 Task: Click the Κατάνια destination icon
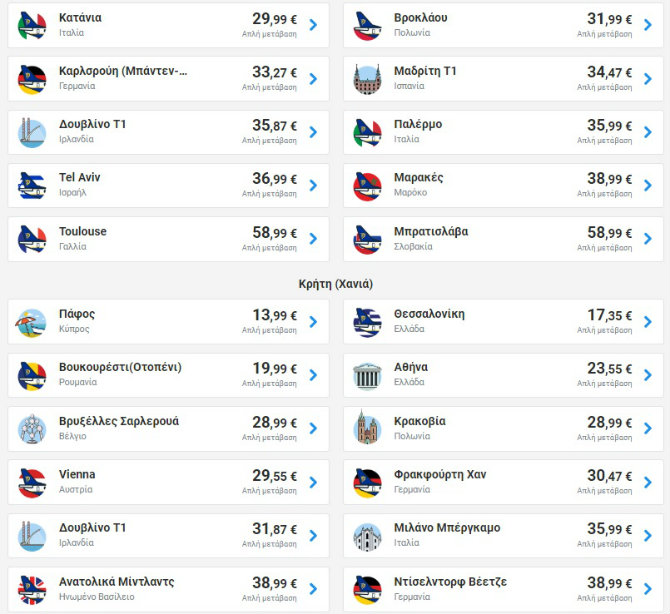point(33,26)
